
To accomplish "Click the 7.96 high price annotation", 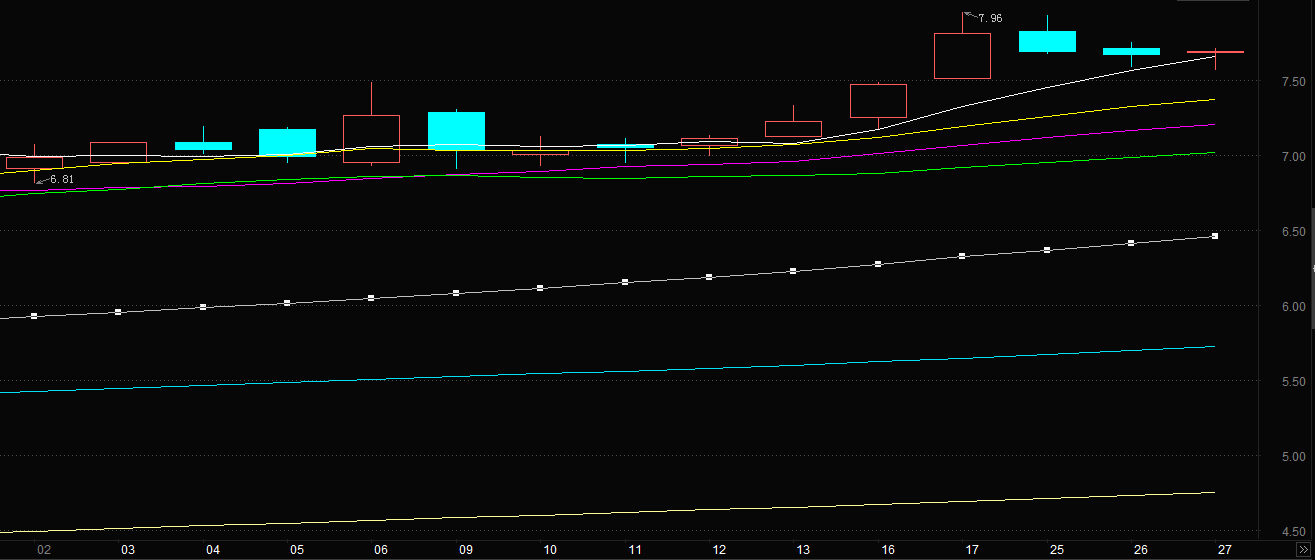I will pos(990,18).
